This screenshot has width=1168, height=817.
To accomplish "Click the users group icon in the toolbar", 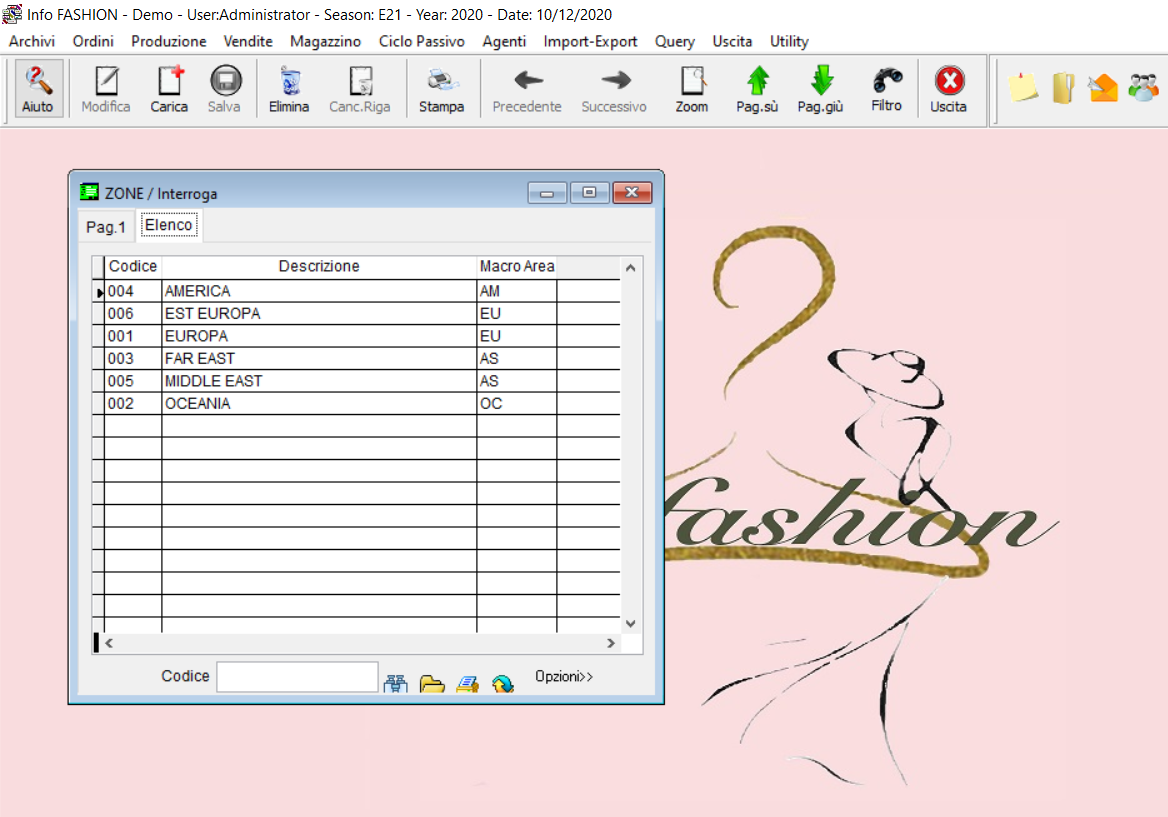I will coord(1142,88).
